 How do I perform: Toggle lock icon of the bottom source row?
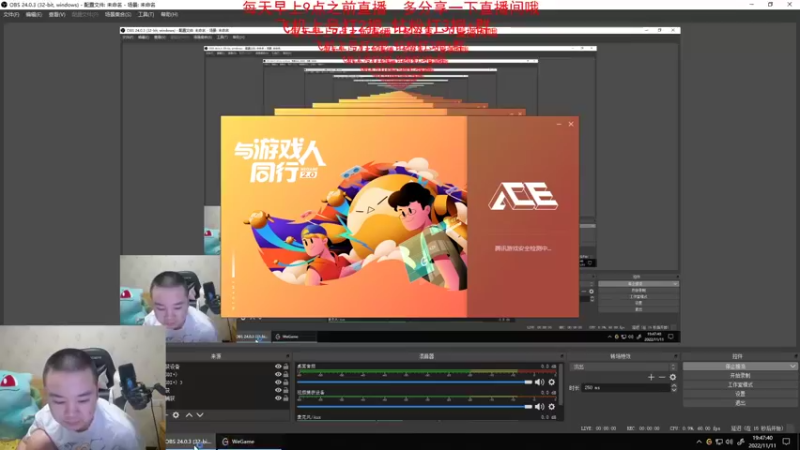tap(286, 398)
